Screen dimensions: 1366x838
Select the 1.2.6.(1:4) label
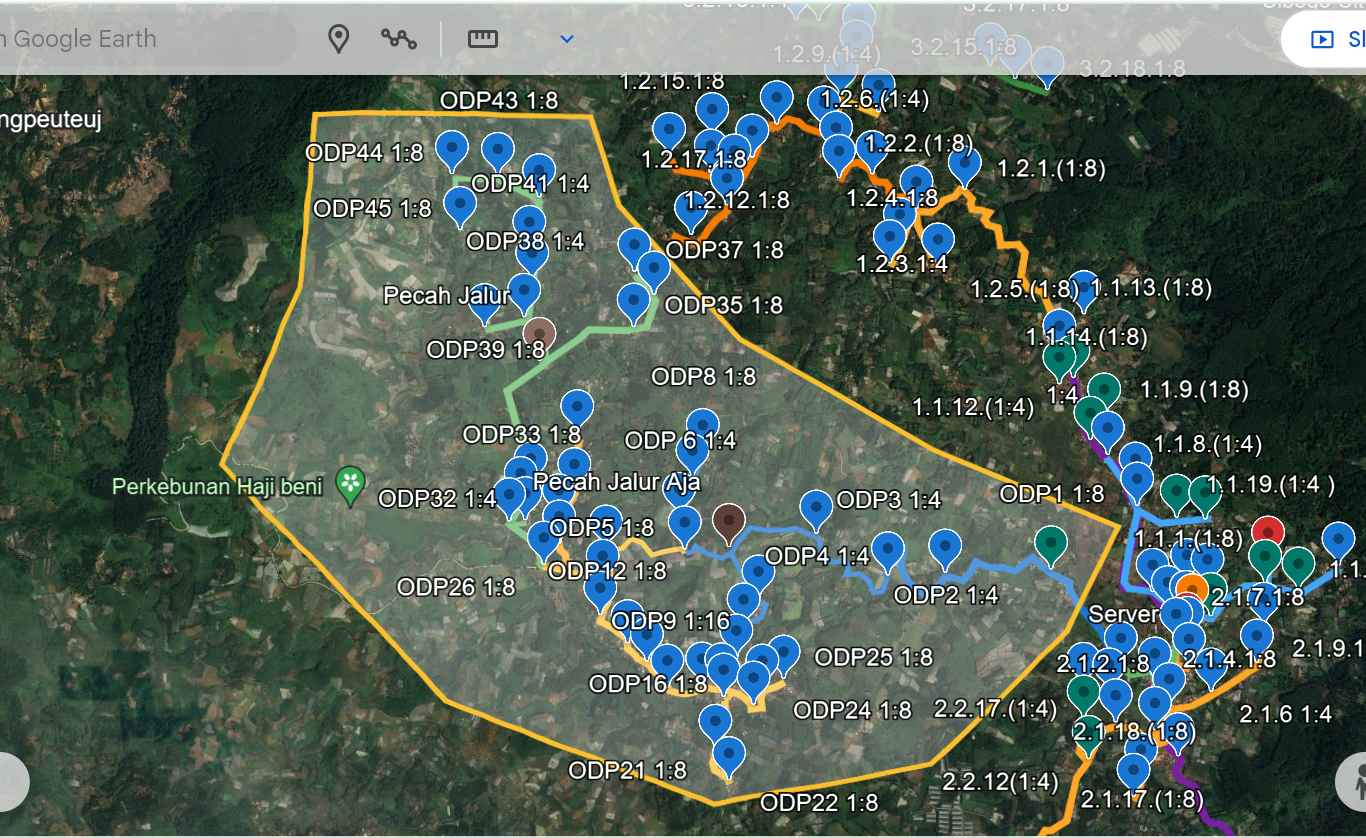pos(875,99)
